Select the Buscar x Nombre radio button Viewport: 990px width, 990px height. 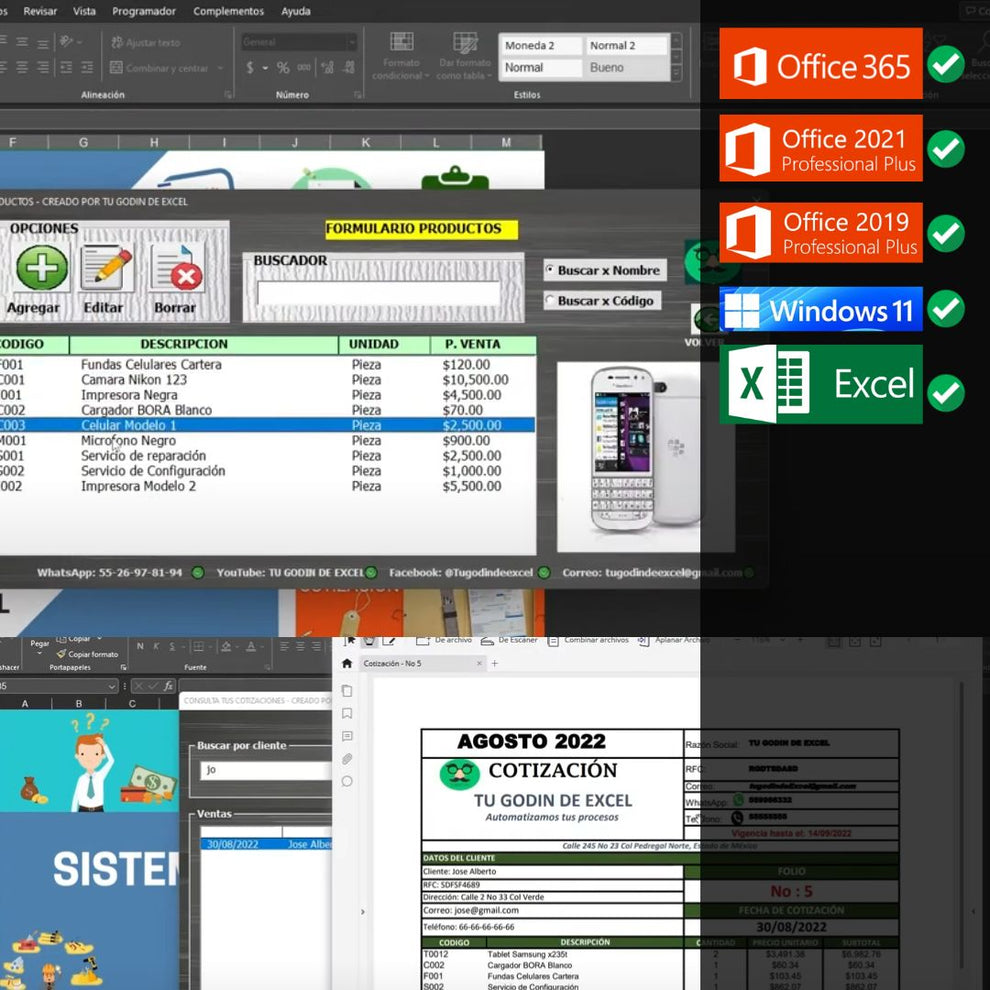(x=551, y=270)
